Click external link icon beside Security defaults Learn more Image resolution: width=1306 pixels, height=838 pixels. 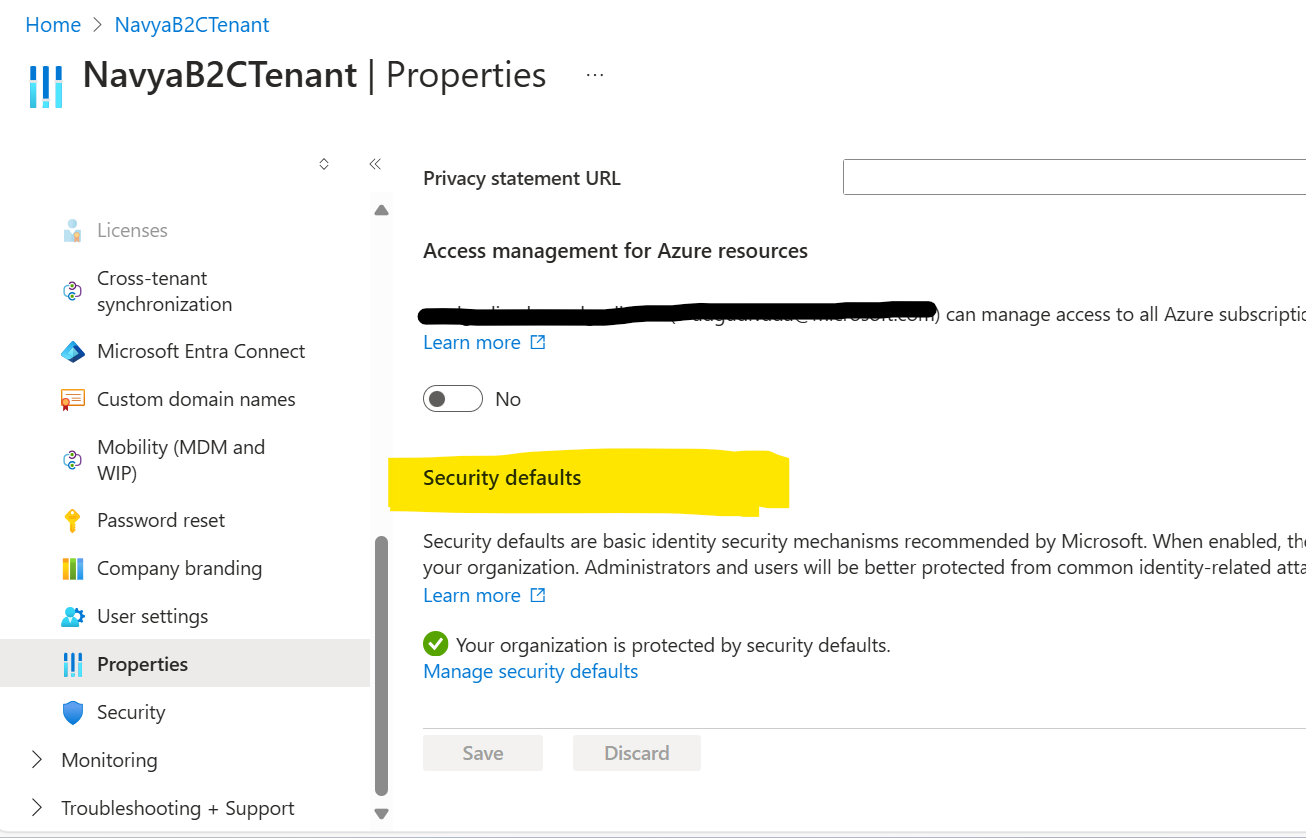538,595
